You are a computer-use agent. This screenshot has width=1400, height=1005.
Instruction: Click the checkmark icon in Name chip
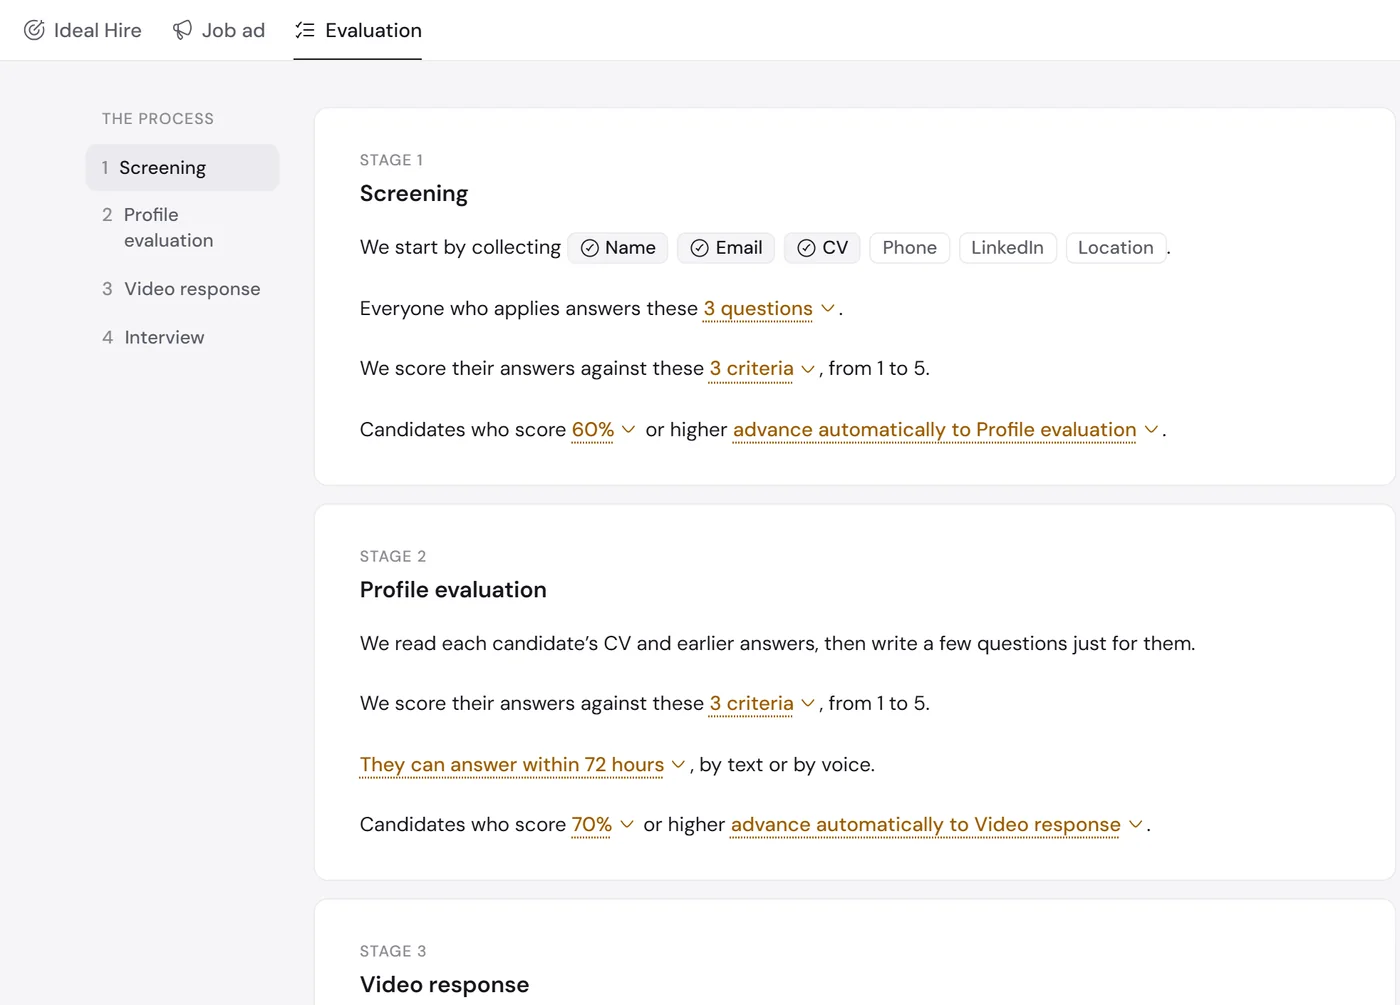click(590, 248)
